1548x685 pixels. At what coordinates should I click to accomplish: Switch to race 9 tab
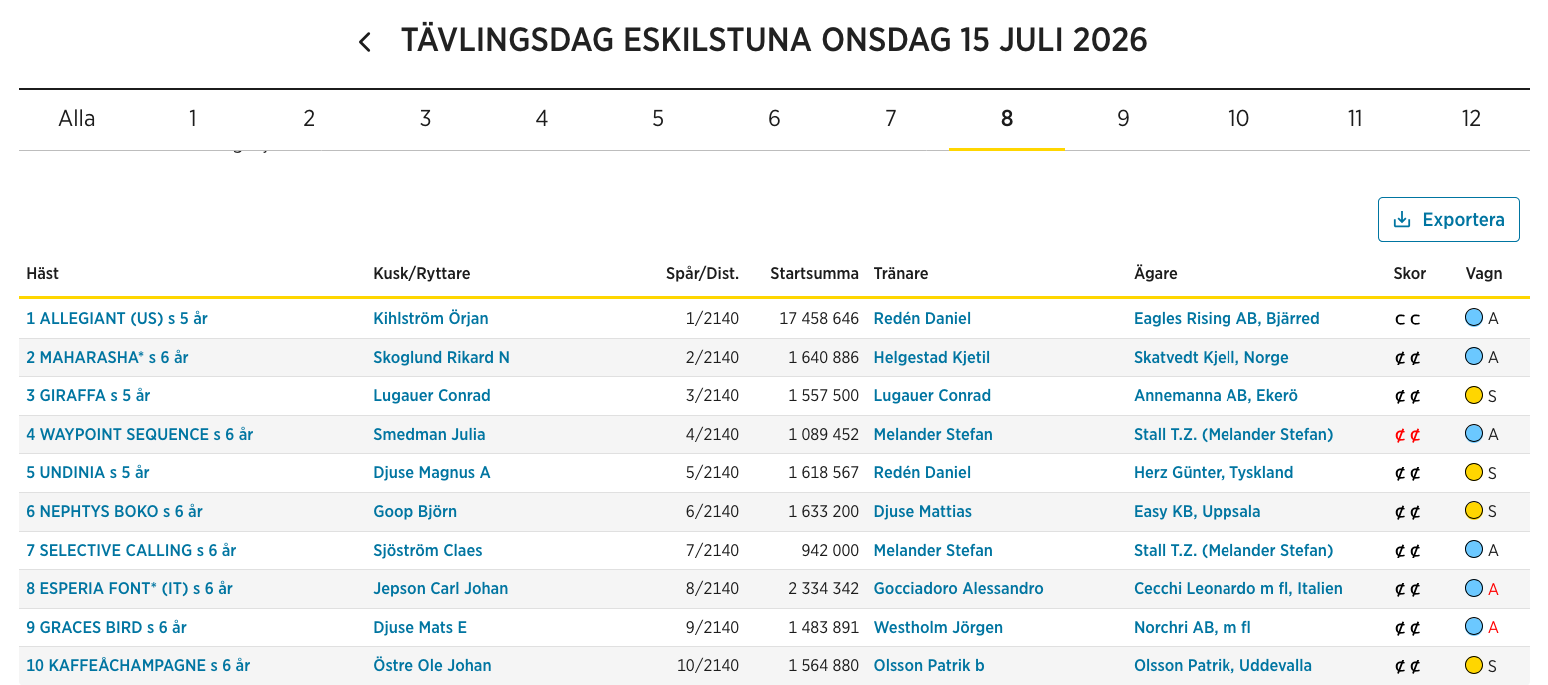pyautogui.click(x=1123, y=119)
